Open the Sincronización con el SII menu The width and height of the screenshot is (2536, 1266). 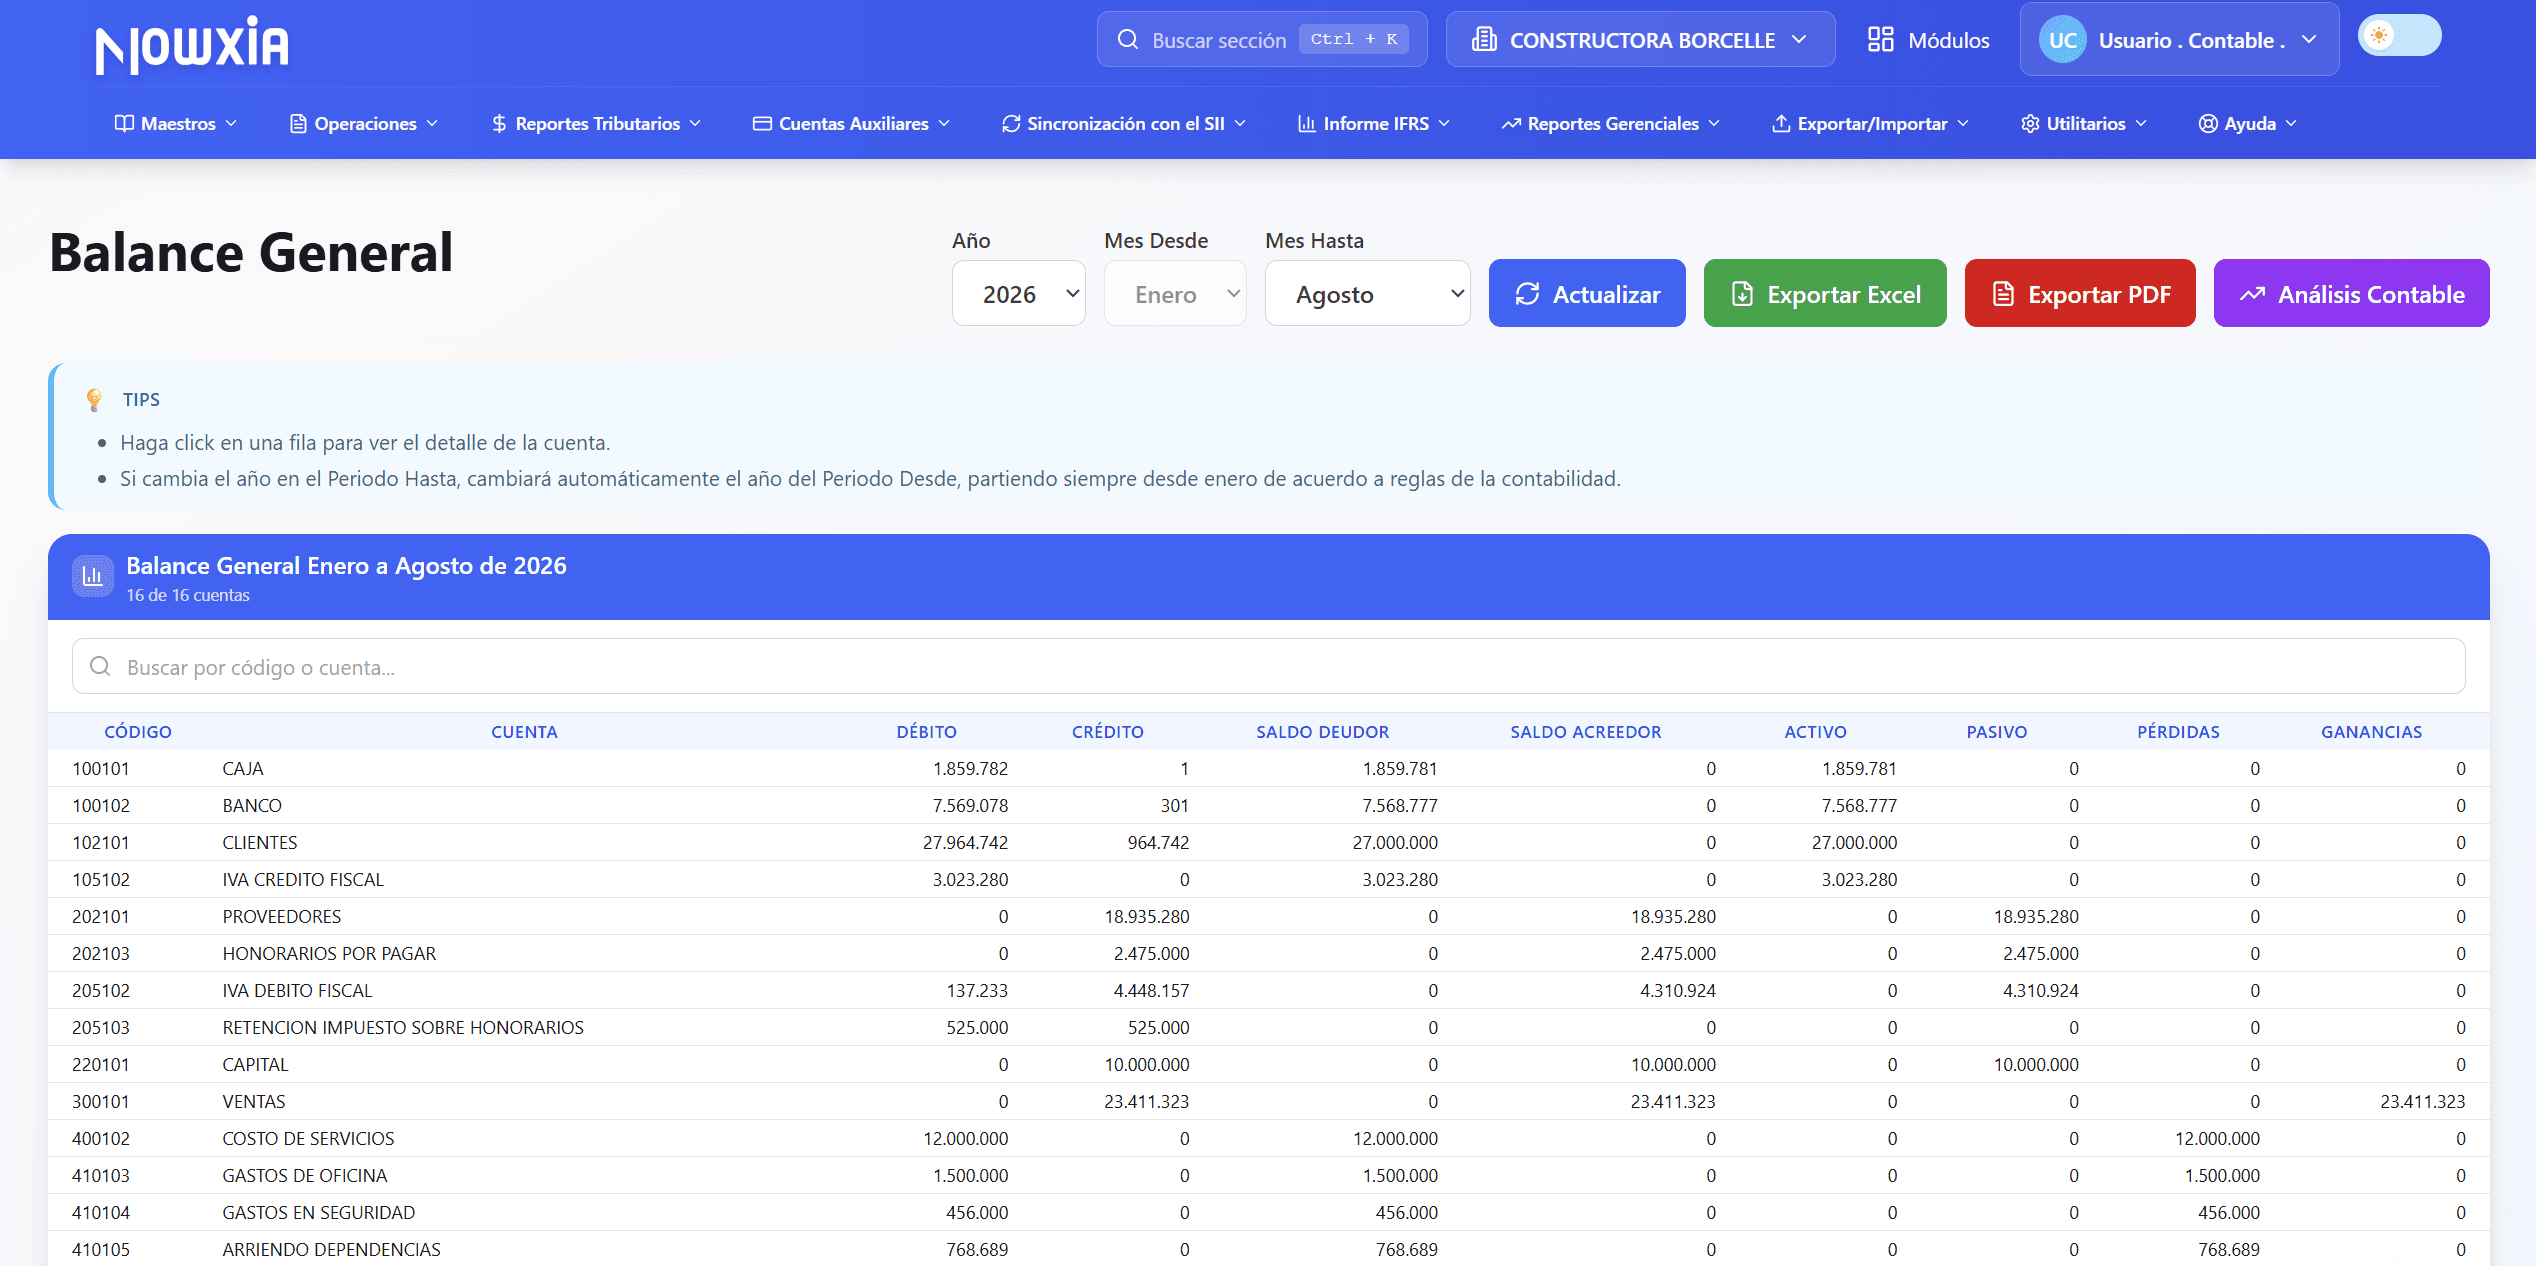(x=1124, y=123)
